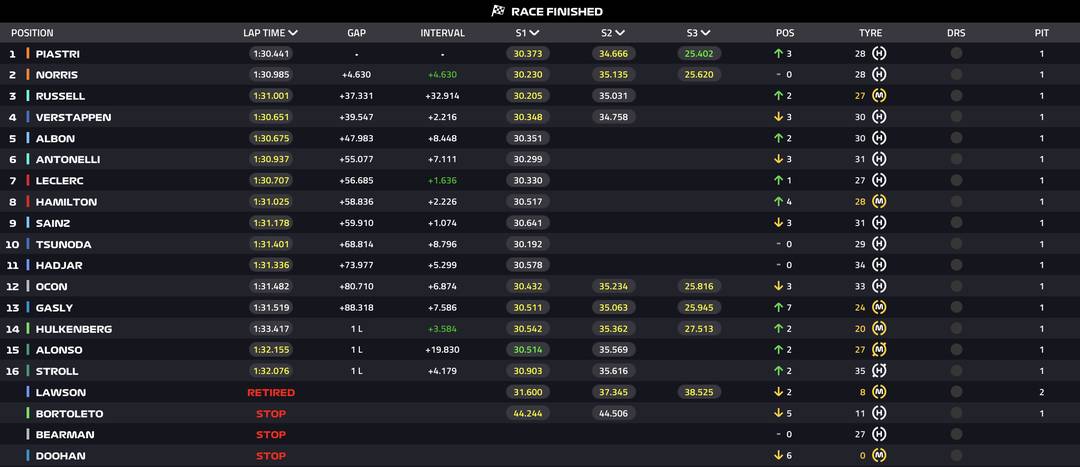Click Piastri's green position-gain arrow
Image resolution: width=1080 pixels, height=467 pixels.
point(778,53)
